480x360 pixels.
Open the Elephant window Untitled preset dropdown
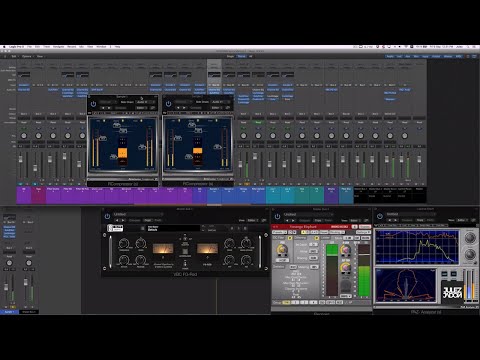coord(308,214)
